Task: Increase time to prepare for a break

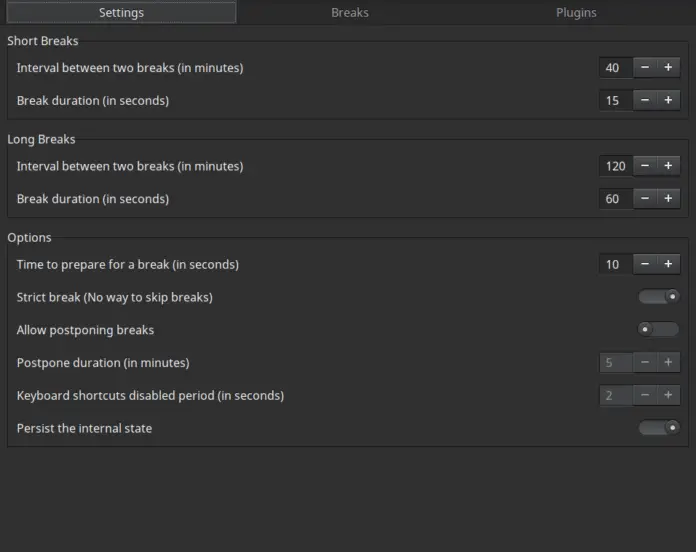Action: pos(668,264)
